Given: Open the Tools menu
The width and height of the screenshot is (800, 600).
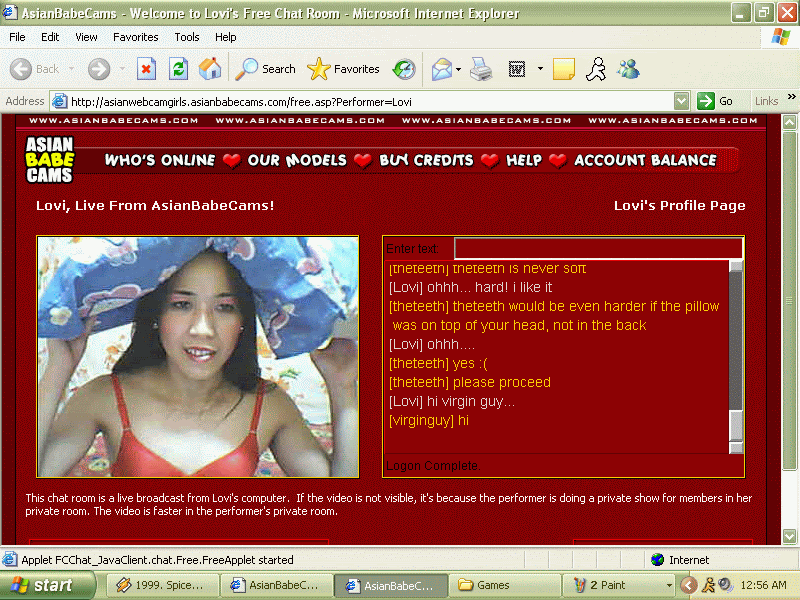Looking at the screenshot, I should coord(187,37).
